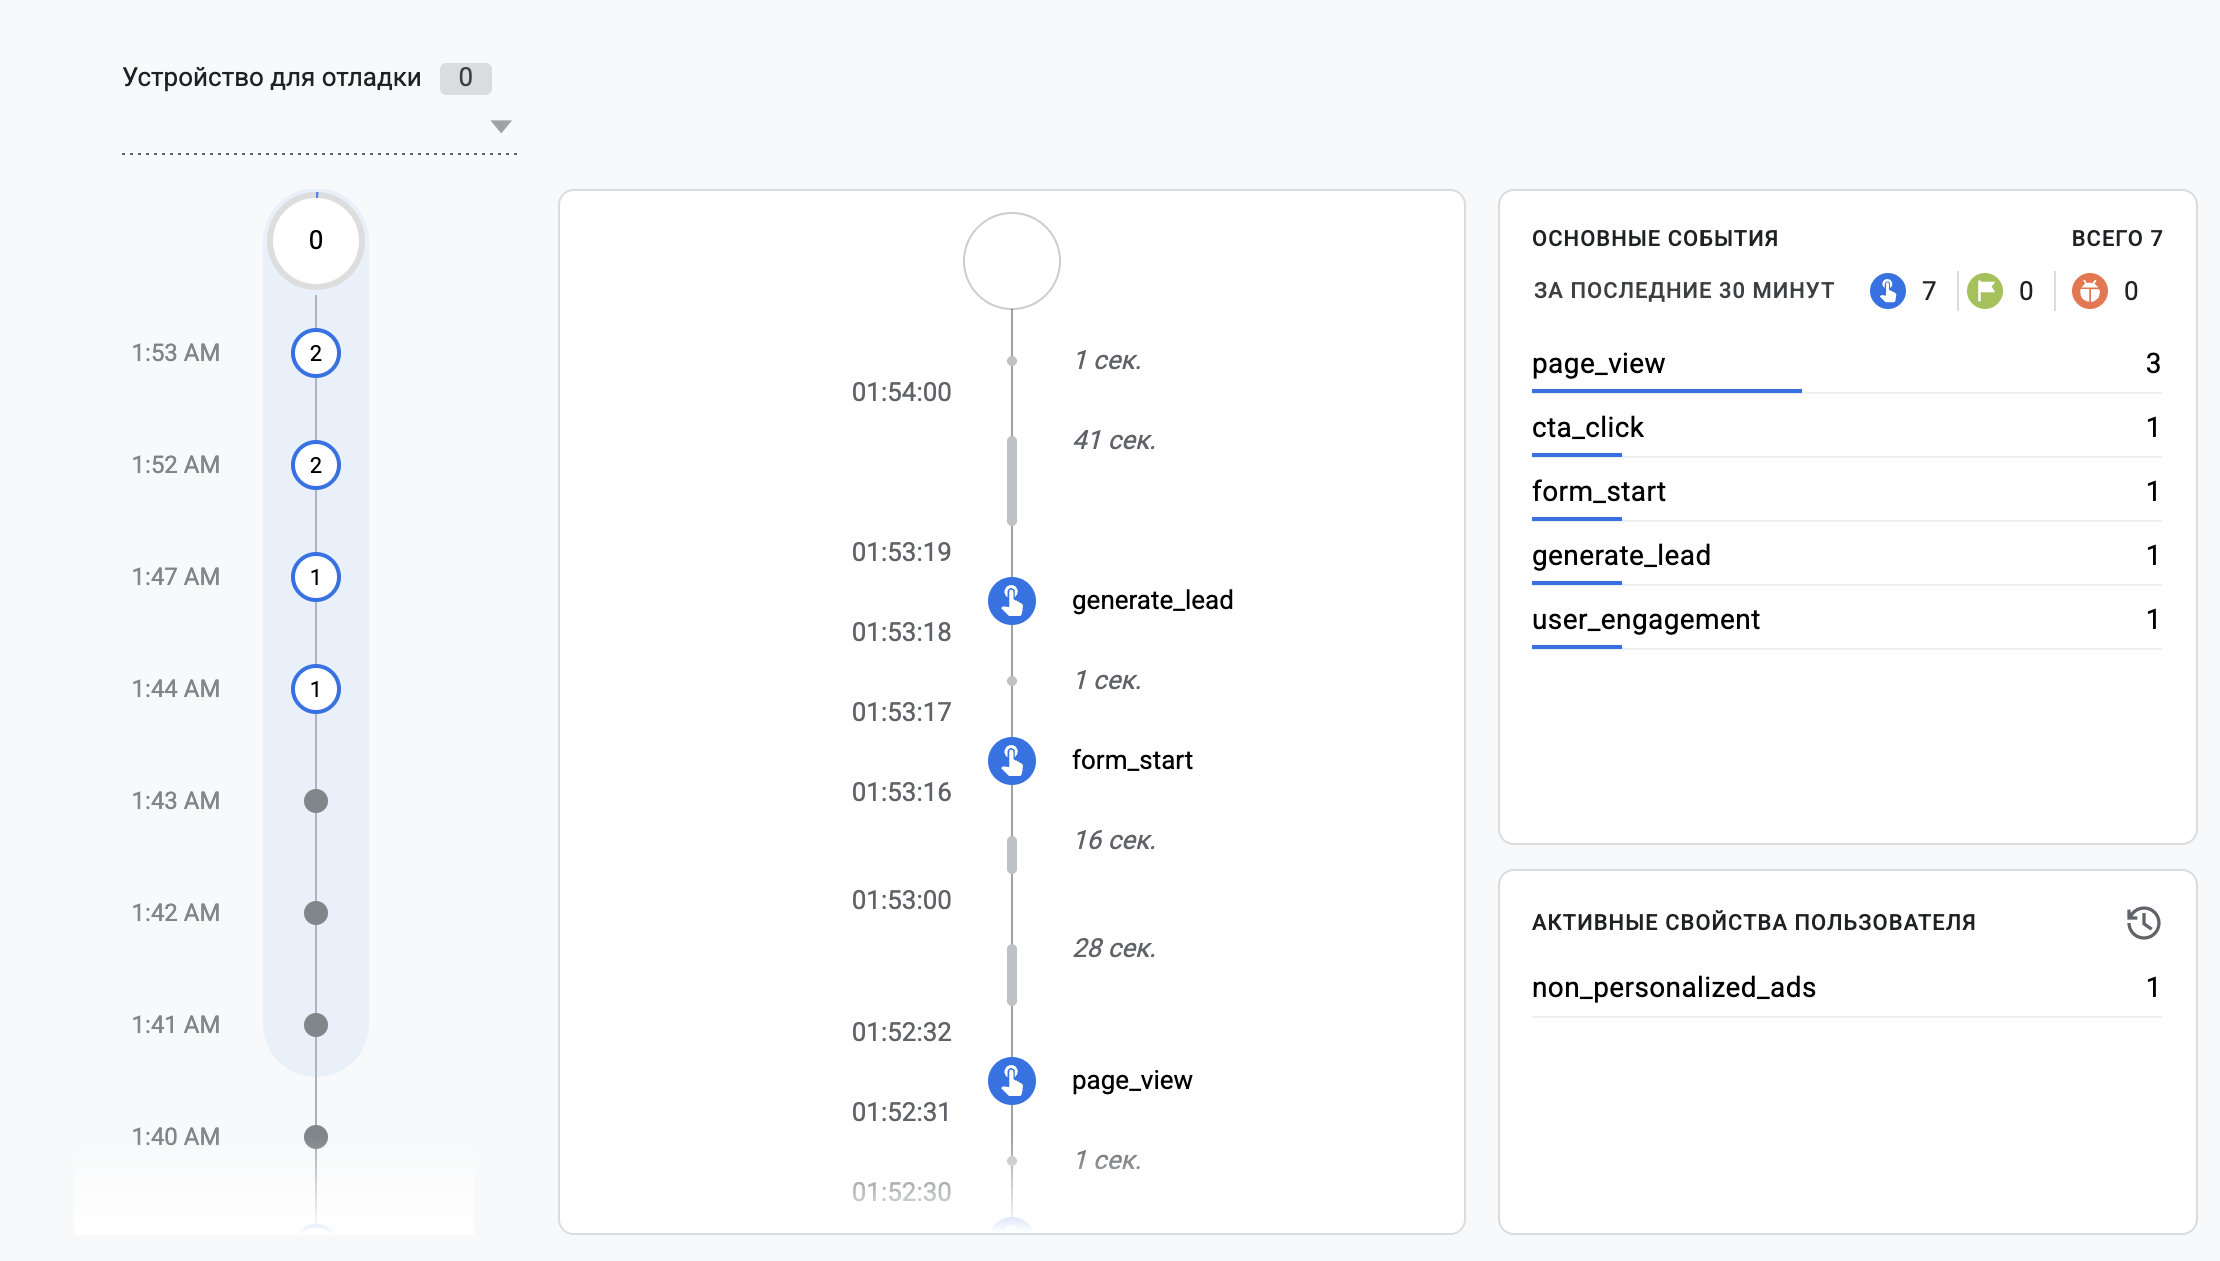Click the green conversions flag icon

(x=1985, y=291)
